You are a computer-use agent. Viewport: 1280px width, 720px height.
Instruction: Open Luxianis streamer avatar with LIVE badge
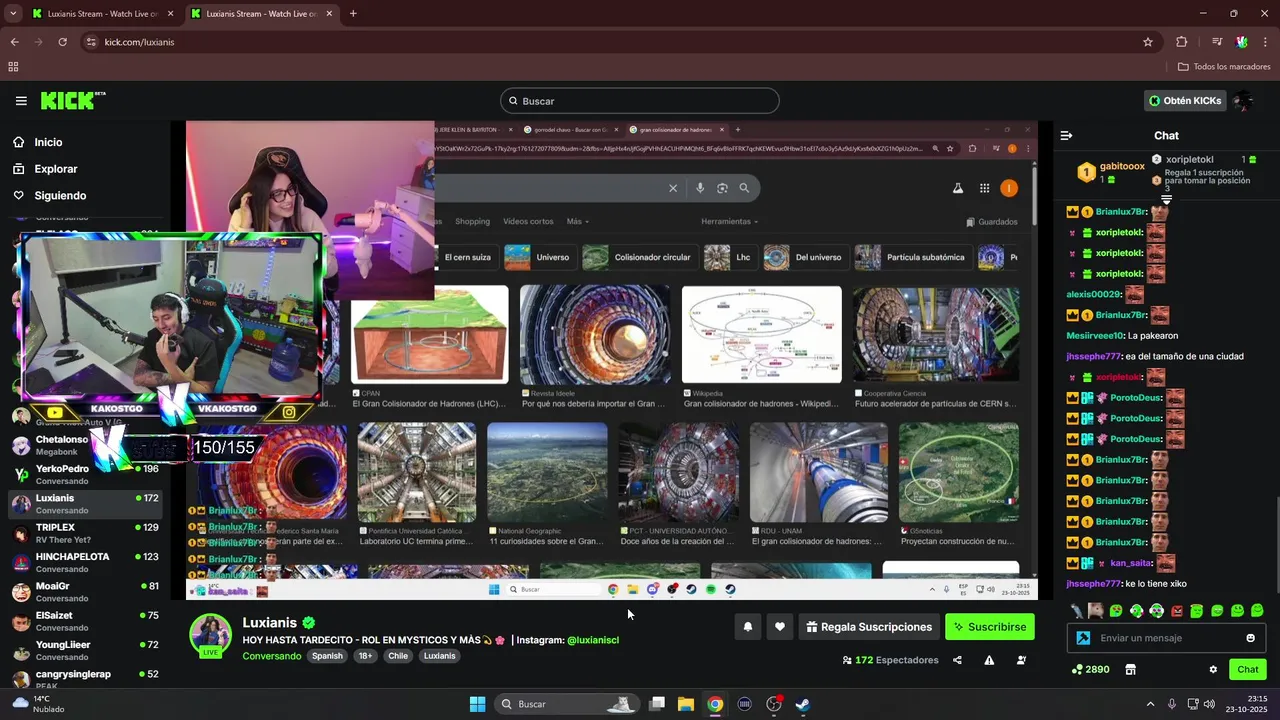[211, 635]
